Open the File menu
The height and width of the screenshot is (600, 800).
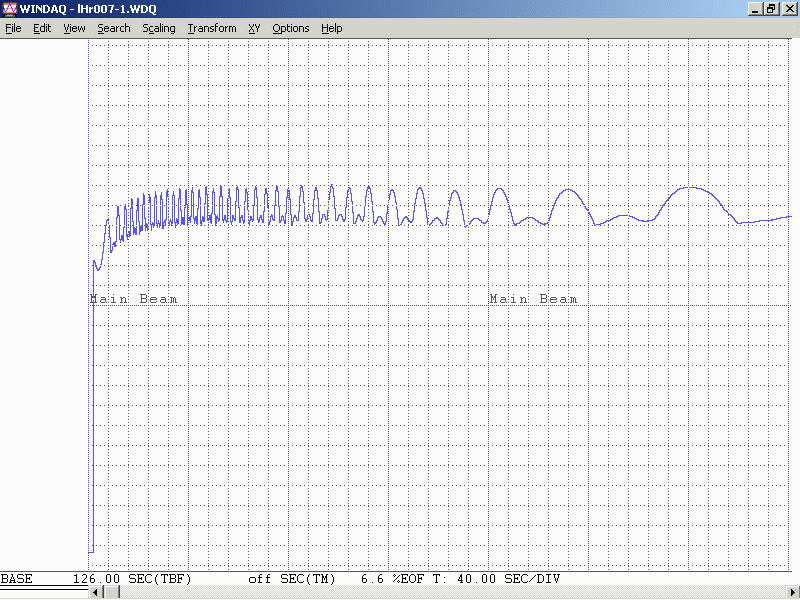[13, 28]
